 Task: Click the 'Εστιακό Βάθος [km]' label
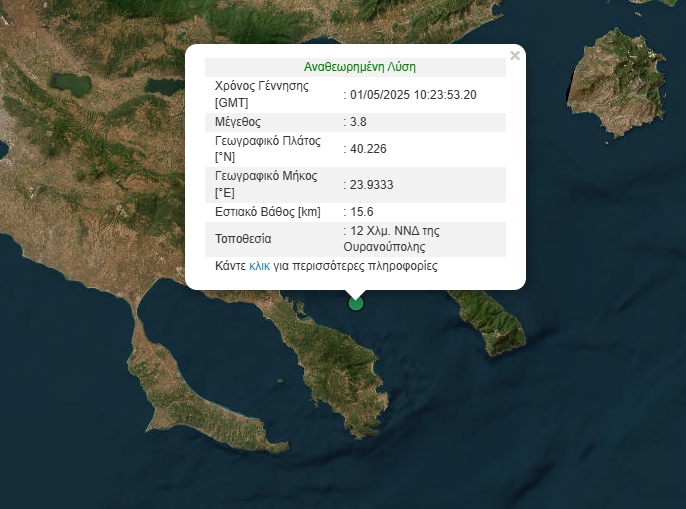(266, 212)
